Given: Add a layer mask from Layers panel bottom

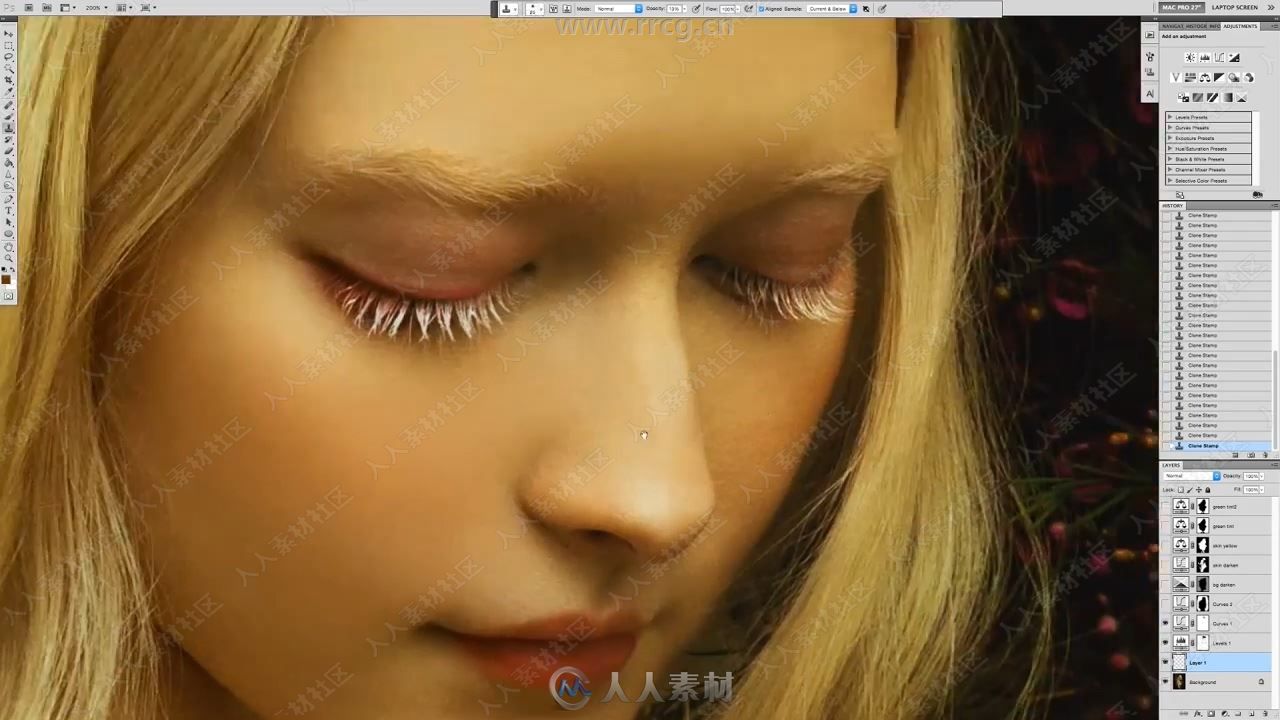Looking at the screenshot, I should (x=1212, y=714).
